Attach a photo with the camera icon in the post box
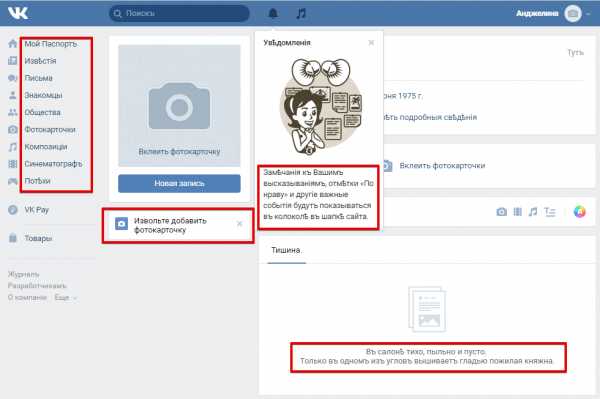 [x=501, y=212]
